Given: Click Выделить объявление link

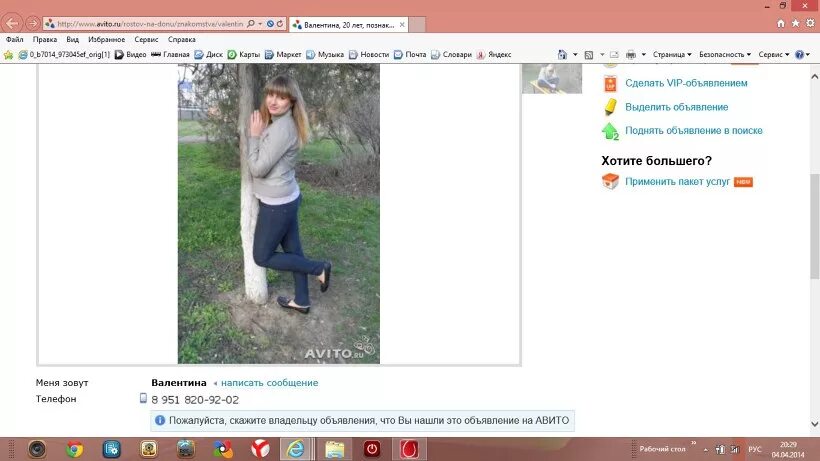Looking at the screenshot, I should [677, 107].
